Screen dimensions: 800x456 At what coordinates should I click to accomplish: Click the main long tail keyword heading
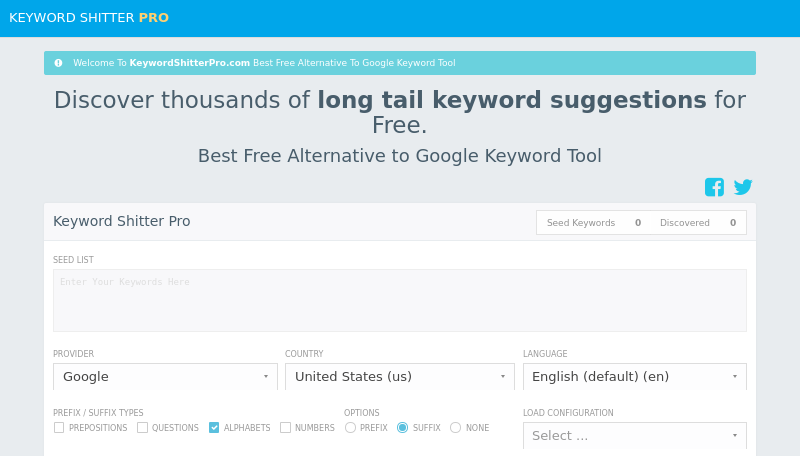tap(399, 112)
